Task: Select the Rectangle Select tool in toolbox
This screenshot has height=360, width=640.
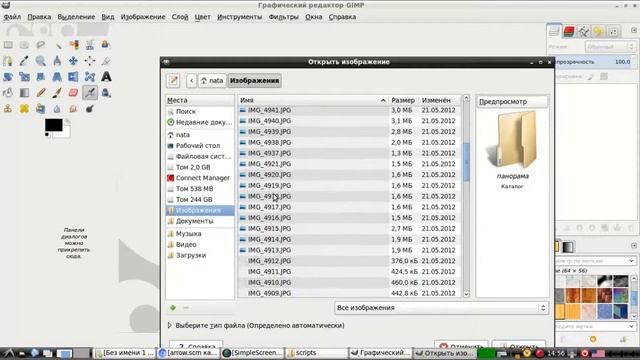Action: 8,45
